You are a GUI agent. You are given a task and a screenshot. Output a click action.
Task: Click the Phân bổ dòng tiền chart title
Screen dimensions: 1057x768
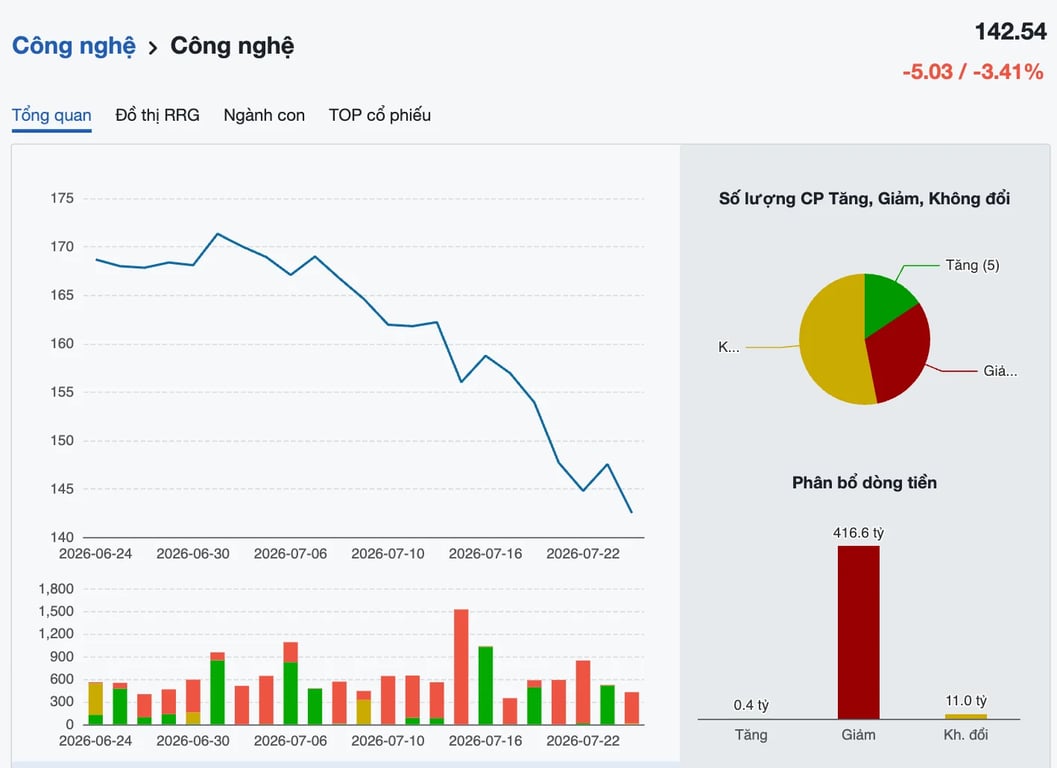pyautogui.click(x=864, y=482)
